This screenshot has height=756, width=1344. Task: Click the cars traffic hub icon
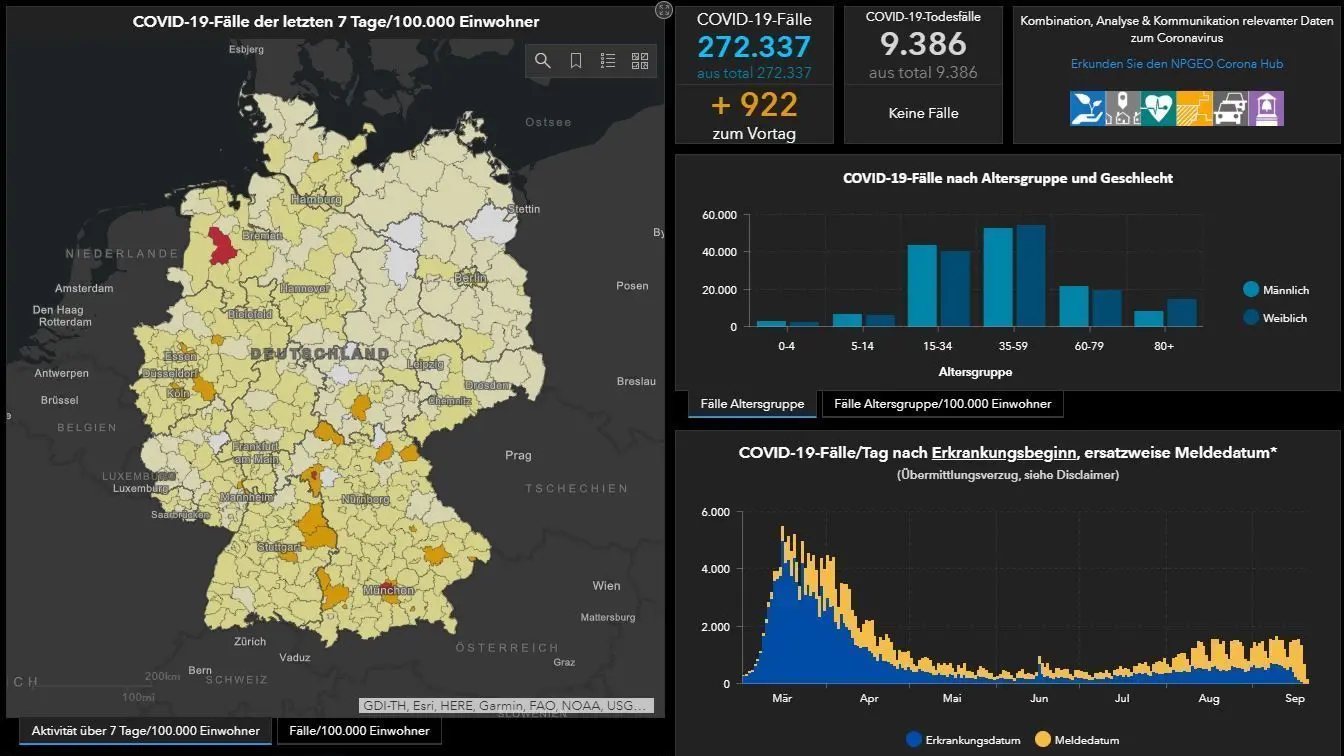tap(1229, 108)
